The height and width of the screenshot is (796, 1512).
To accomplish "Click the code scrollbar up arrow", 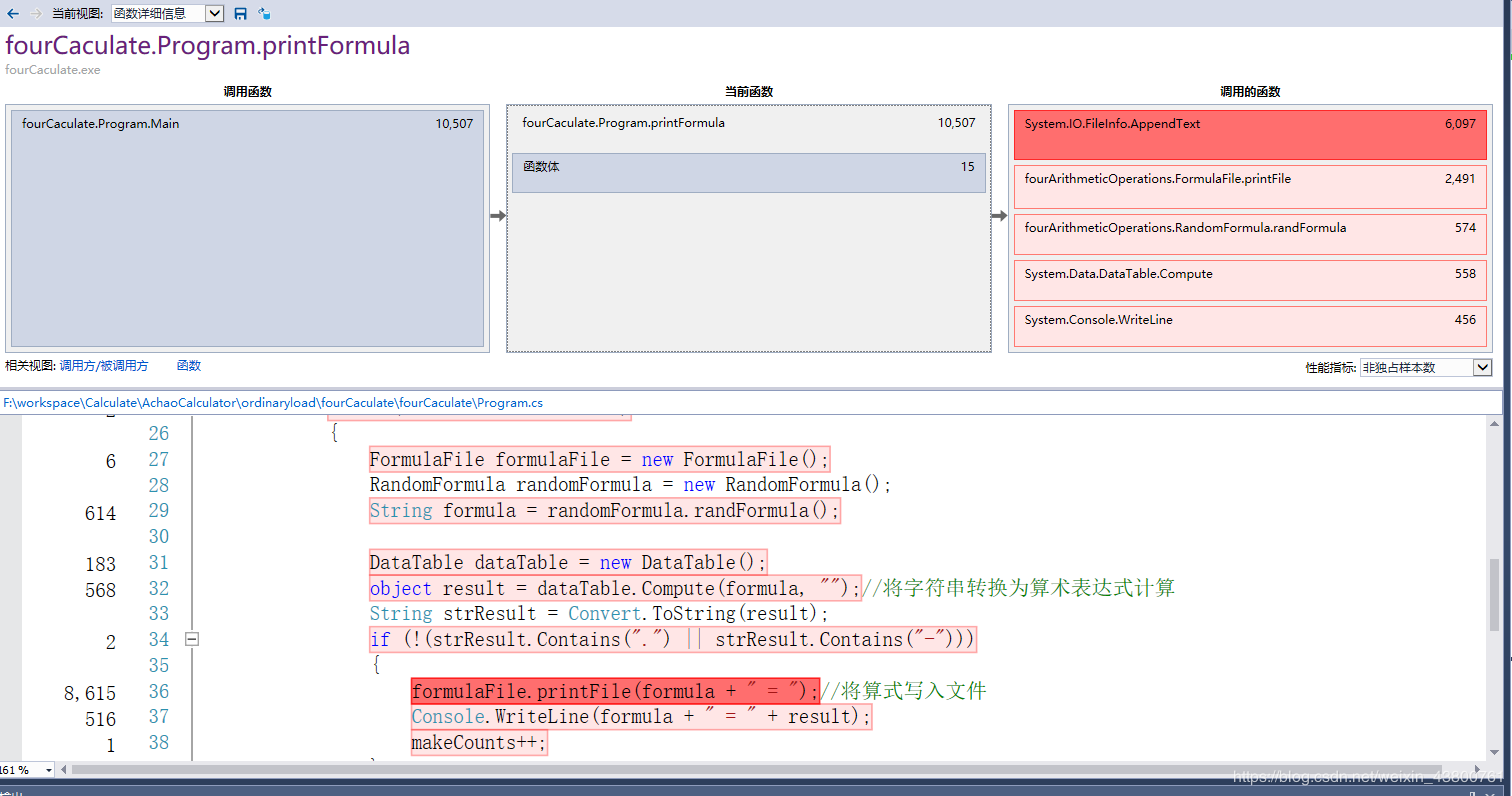I will point(1495,426).
